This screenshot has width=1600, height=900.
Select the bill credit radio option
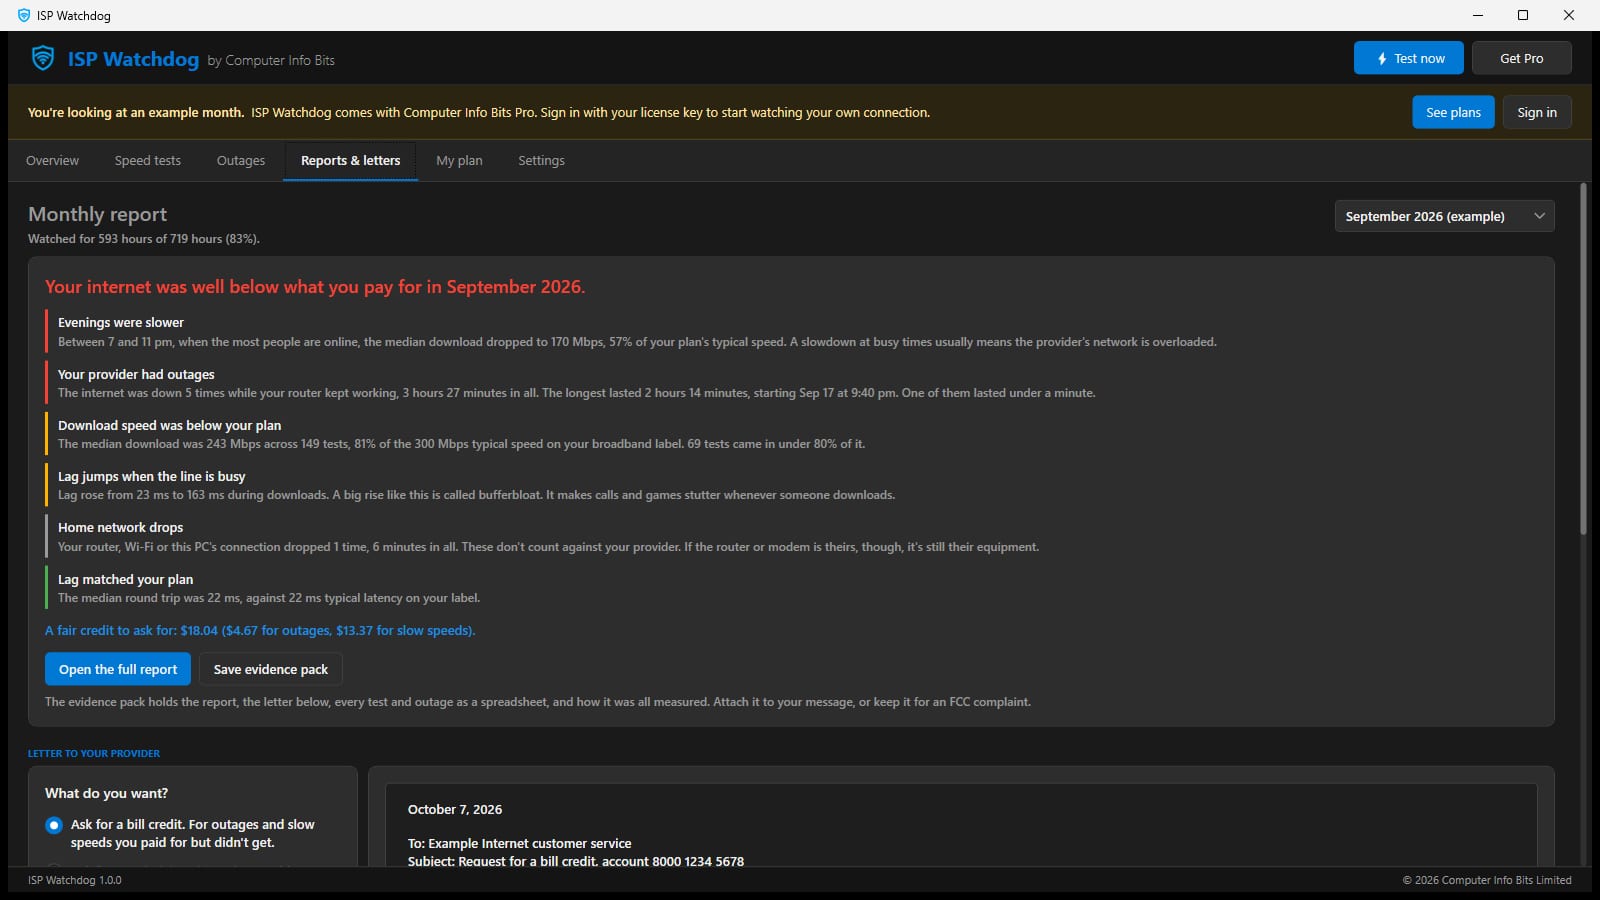(54, 825)
